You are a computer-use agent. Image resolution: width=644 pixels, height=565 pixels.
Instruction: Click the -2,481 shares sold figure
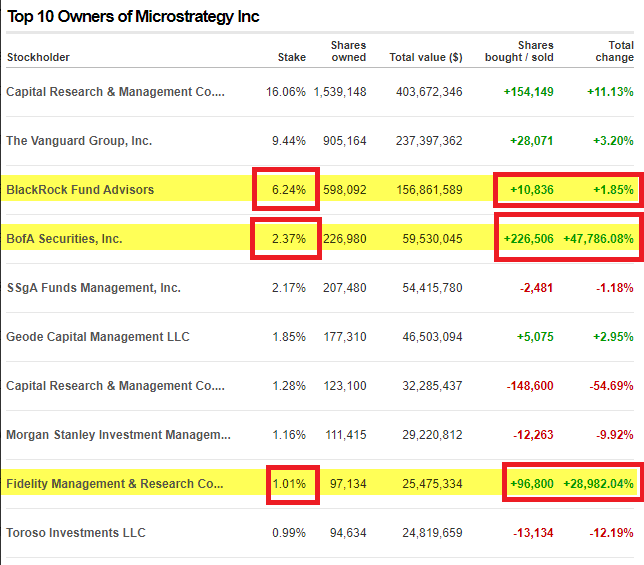tap(537, 288)
